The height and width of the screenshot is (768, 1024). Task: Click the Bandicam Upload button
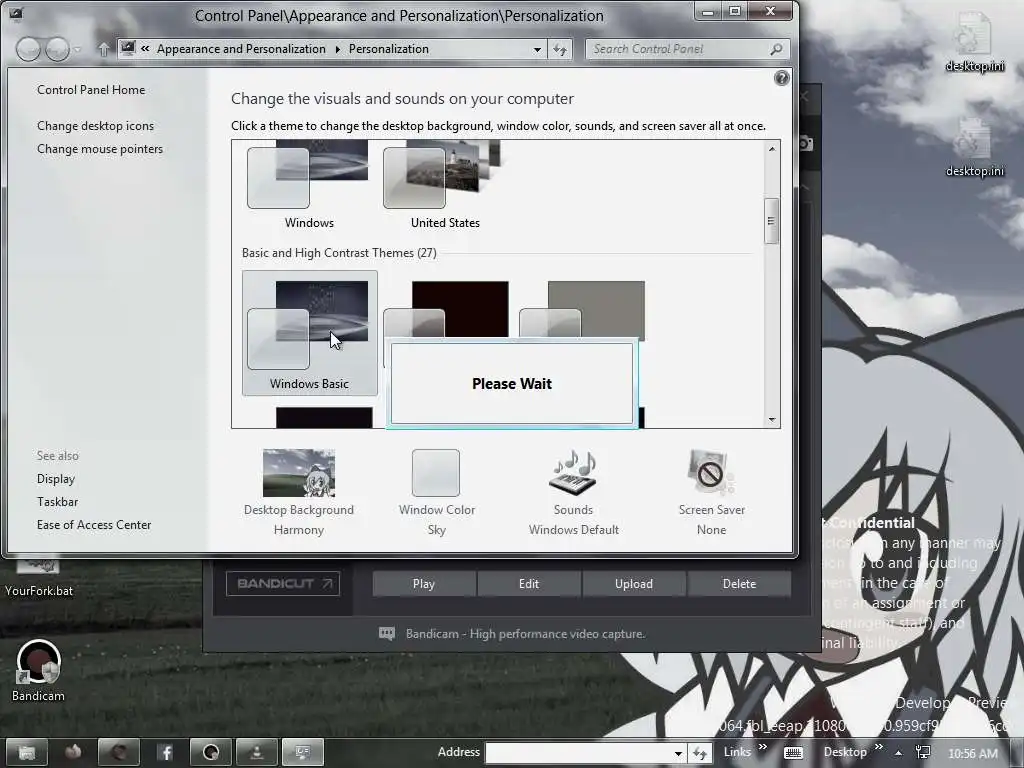point(633,584)
